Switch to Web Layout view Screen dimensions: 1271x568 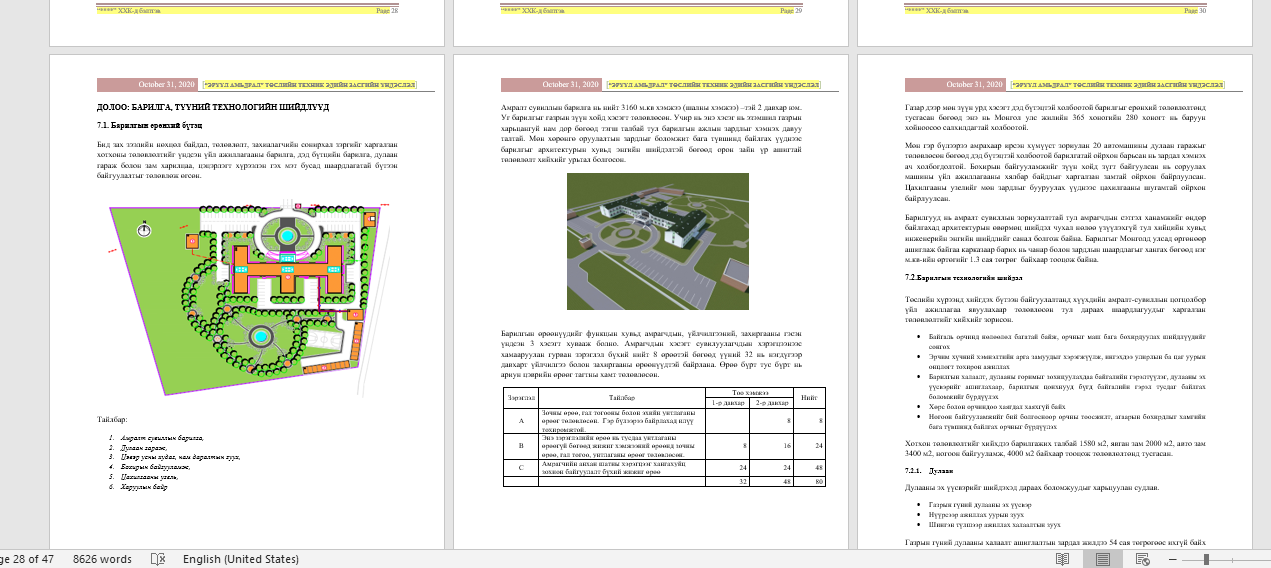click(x=1141, y=559)
